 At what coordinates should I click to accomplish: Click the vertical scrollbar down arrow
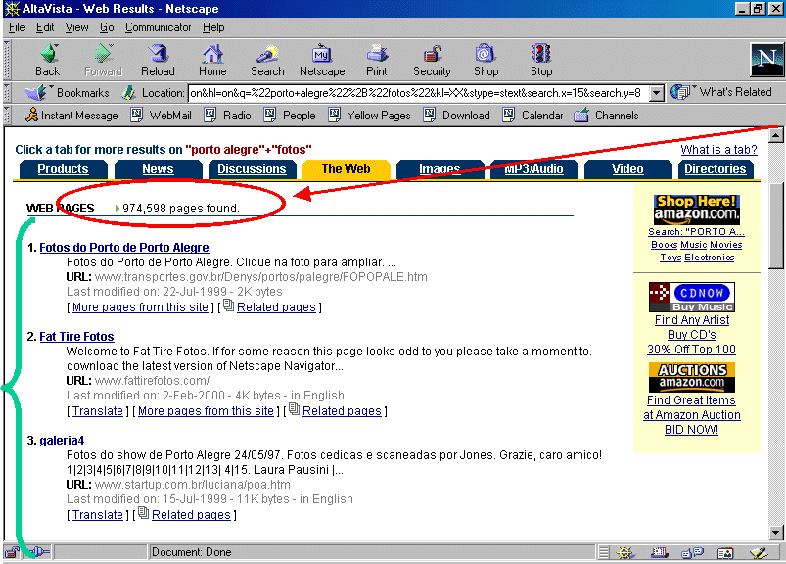click(776, 533)
